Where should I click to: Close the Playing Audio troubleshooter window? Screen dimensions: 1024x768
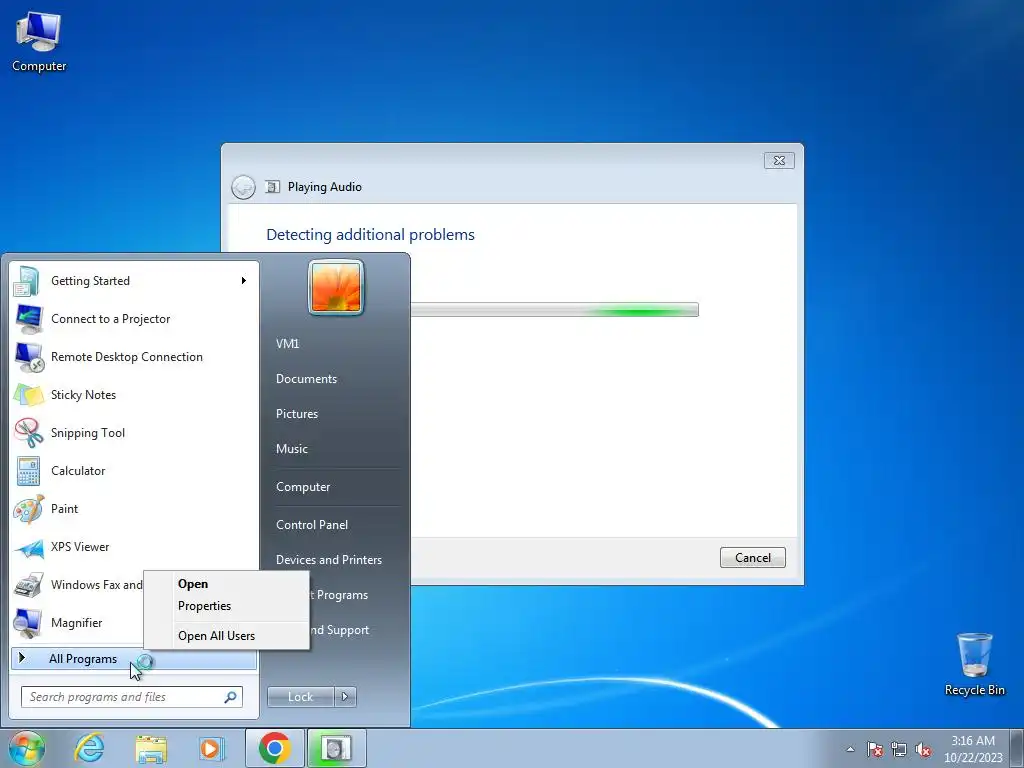coord(779,161)
